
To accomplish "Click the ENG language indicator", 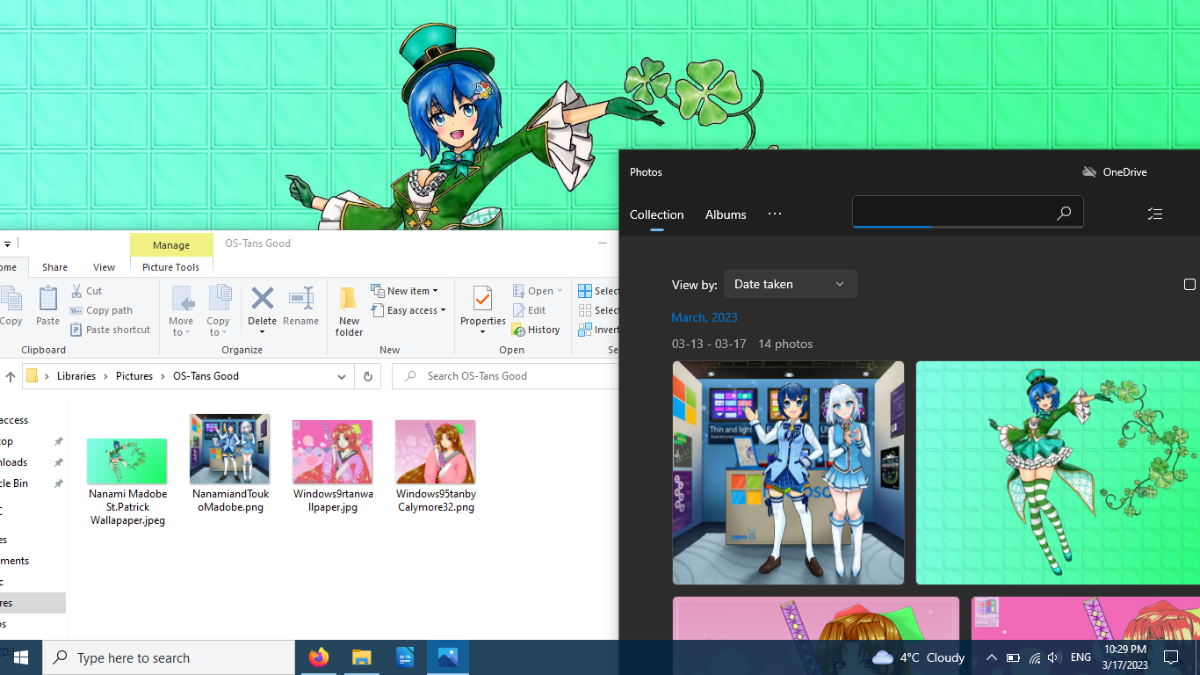I will pyautogui.click(x=1081, y=658).
